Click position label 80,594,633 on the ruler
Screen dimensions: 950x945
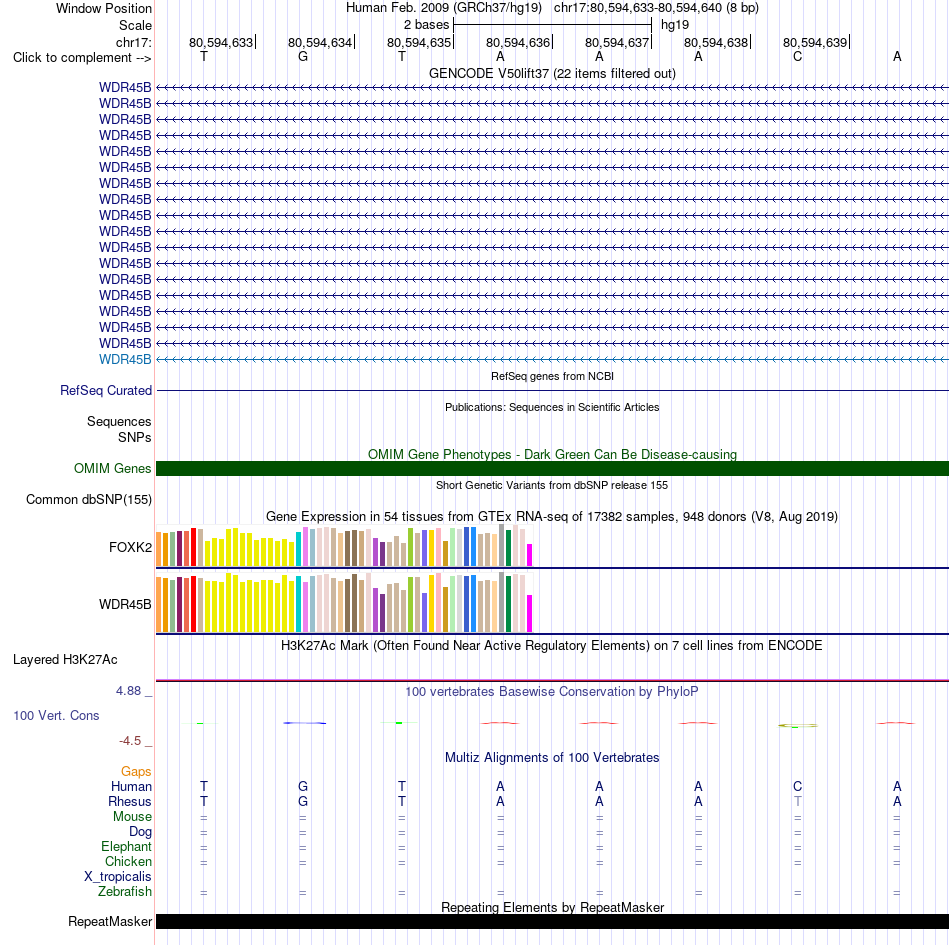(221, 42)
